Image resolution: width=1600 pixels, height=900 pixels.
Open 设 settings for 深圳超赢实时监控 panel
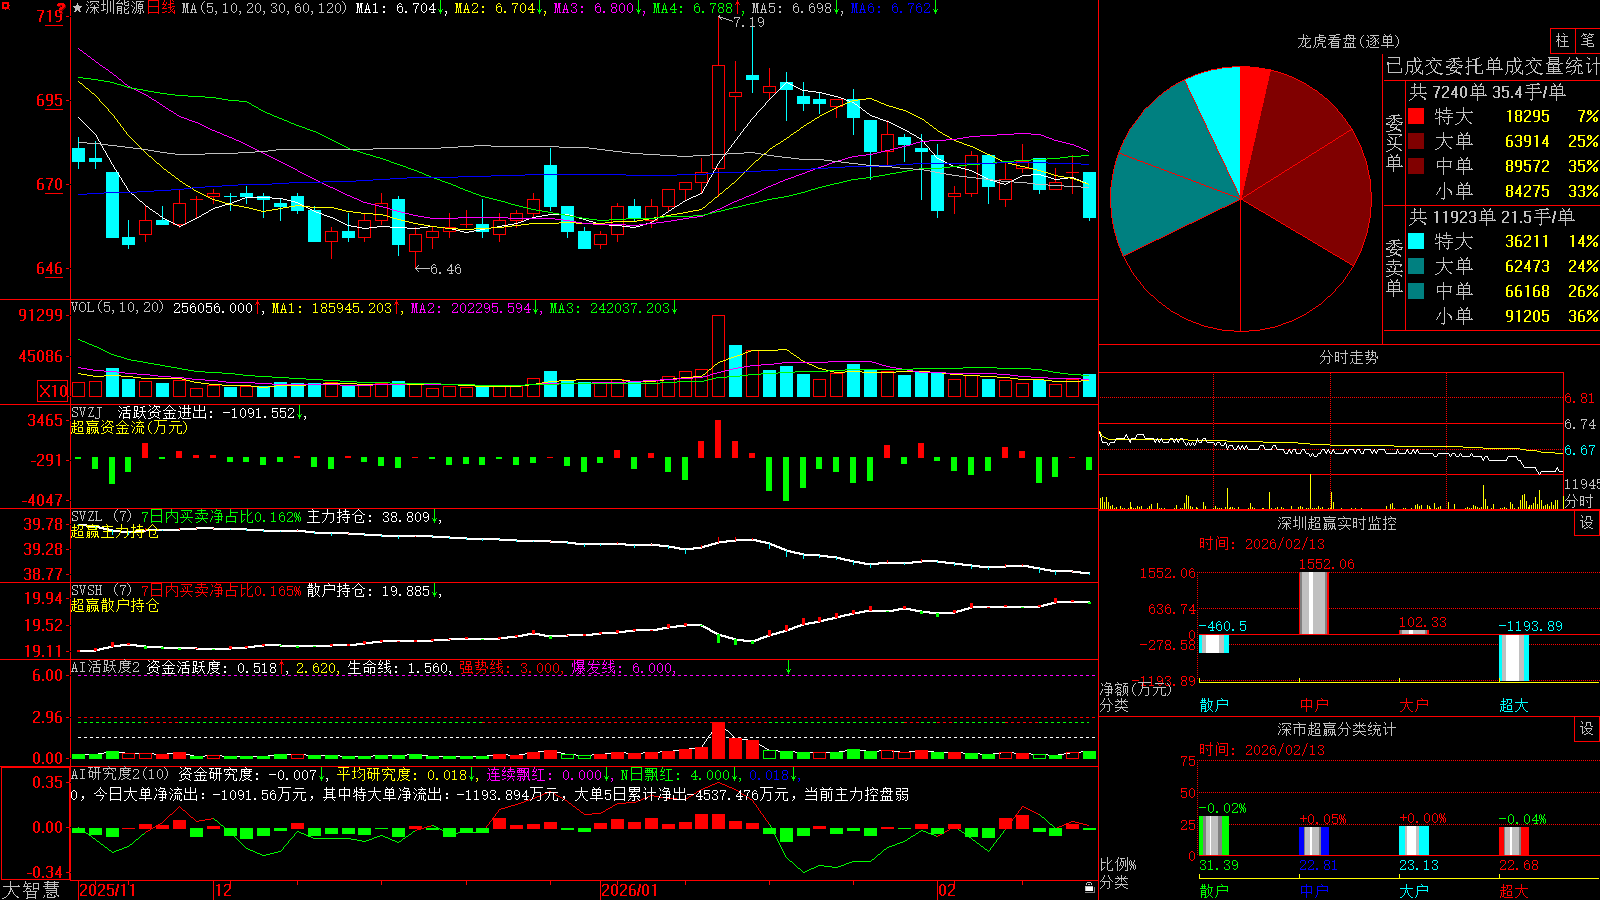pyautogui.click(x=1587, y=523)
